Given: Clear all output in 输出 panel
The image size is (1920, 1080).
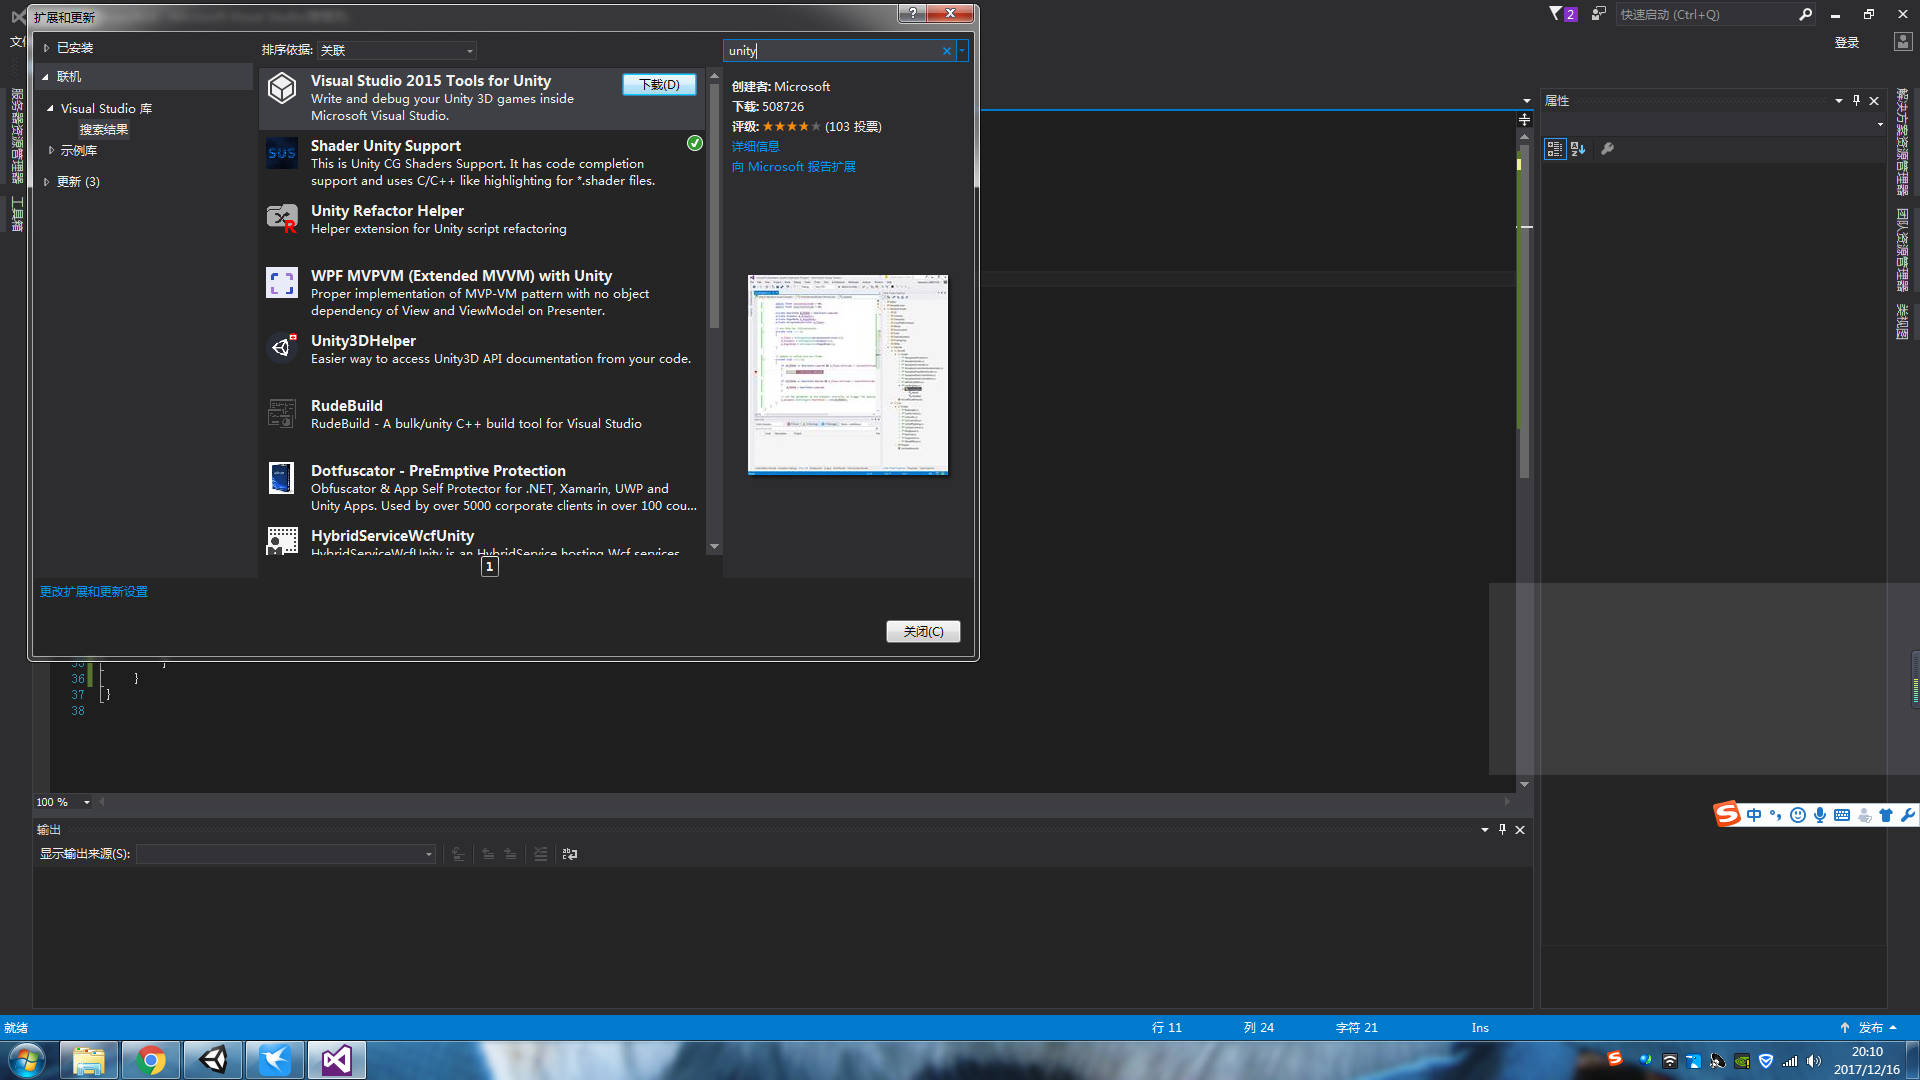Looking at the screenshot, I should pyautogui.click(x=541, y=854).
